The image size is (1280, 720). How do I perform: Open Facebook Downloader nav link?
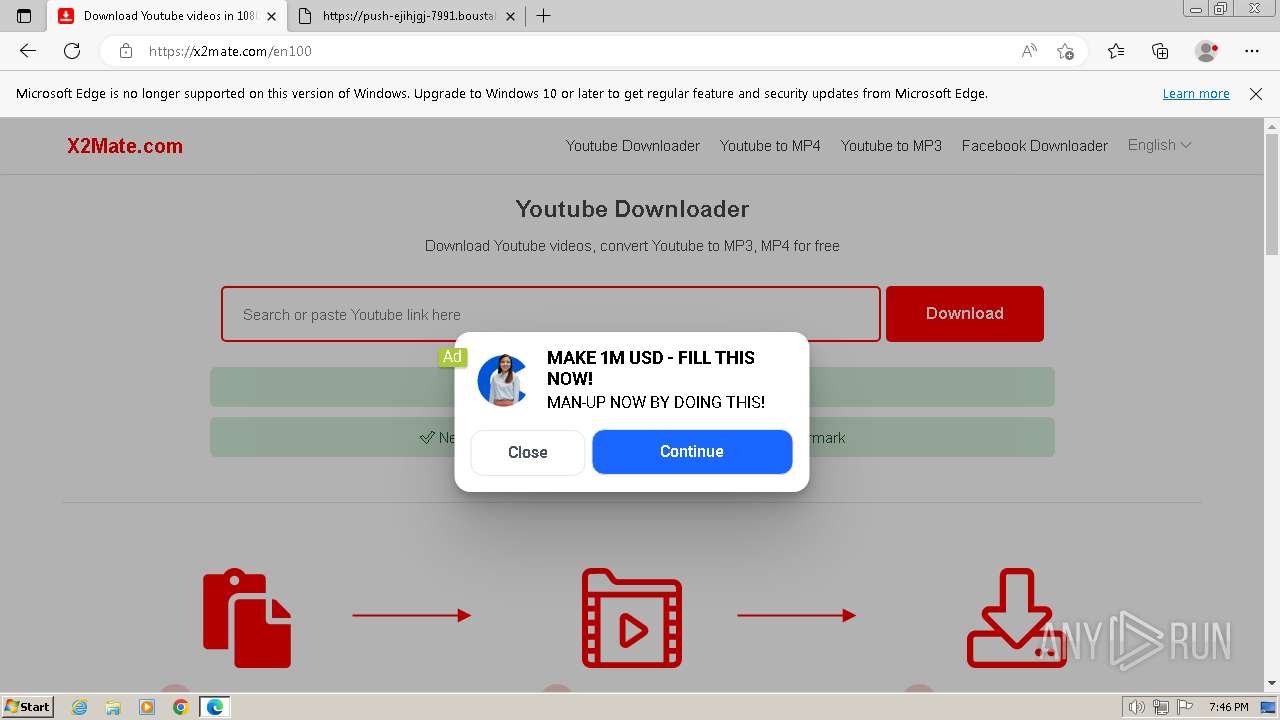tap(1035, 146)
